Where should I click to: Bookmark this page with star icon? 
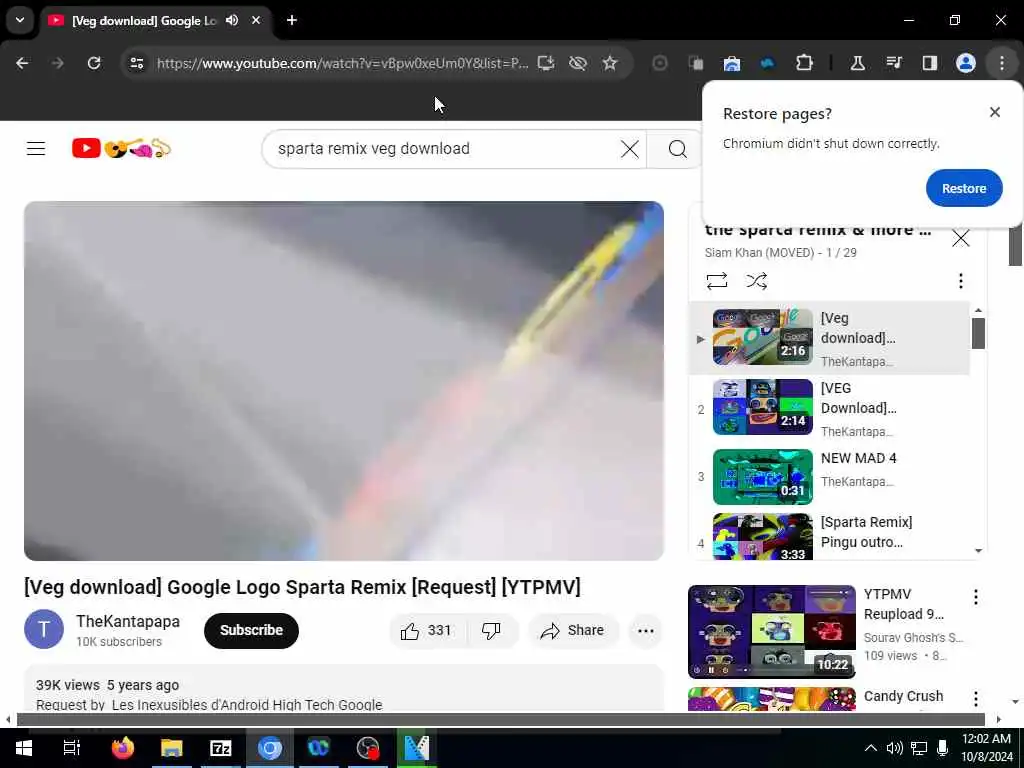(x=610, y=63)
